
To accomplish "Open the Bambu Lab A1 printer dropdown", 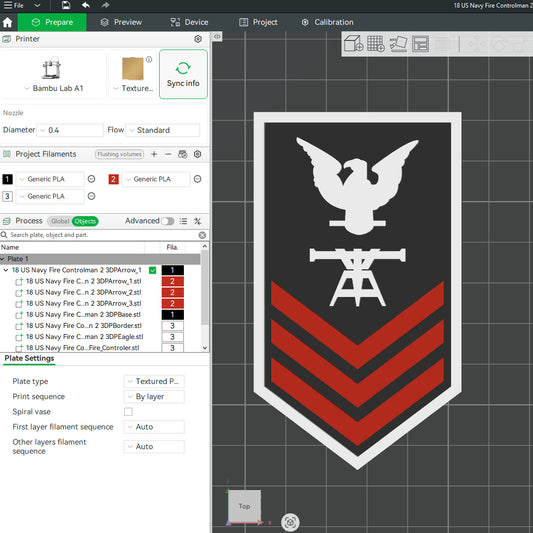I will (54, 88).
